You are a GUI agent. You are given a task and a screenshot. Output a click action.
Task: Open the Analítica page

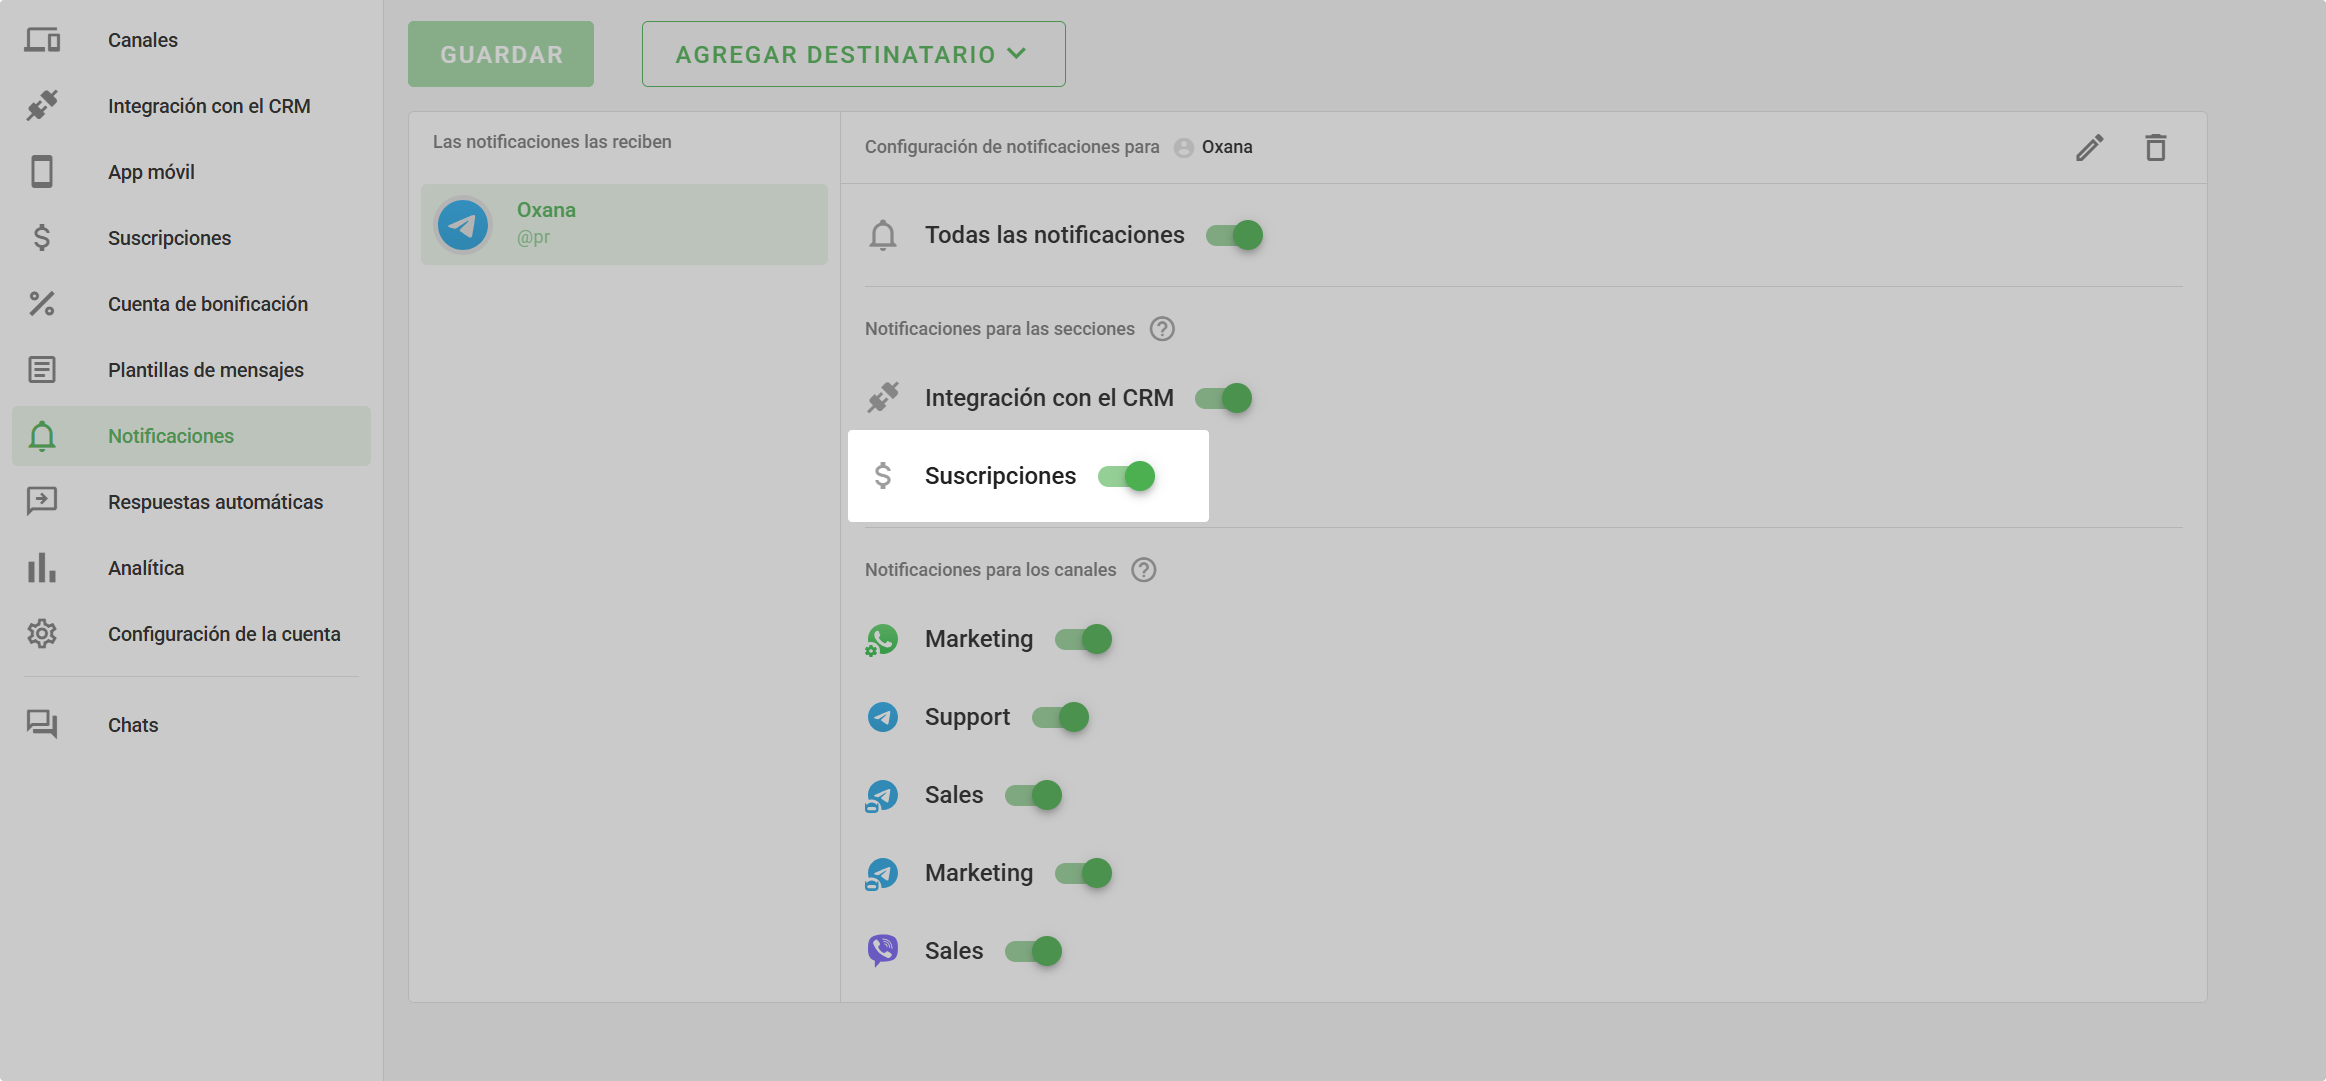(191, 568)
